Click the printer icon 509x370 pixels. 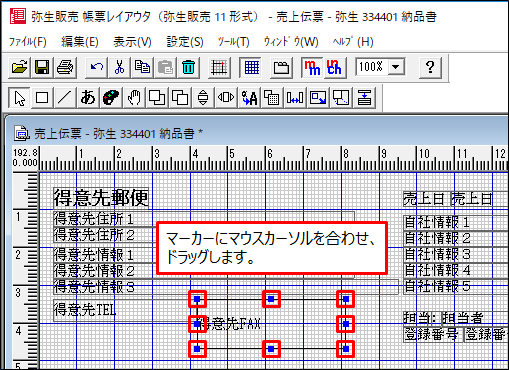65,68
